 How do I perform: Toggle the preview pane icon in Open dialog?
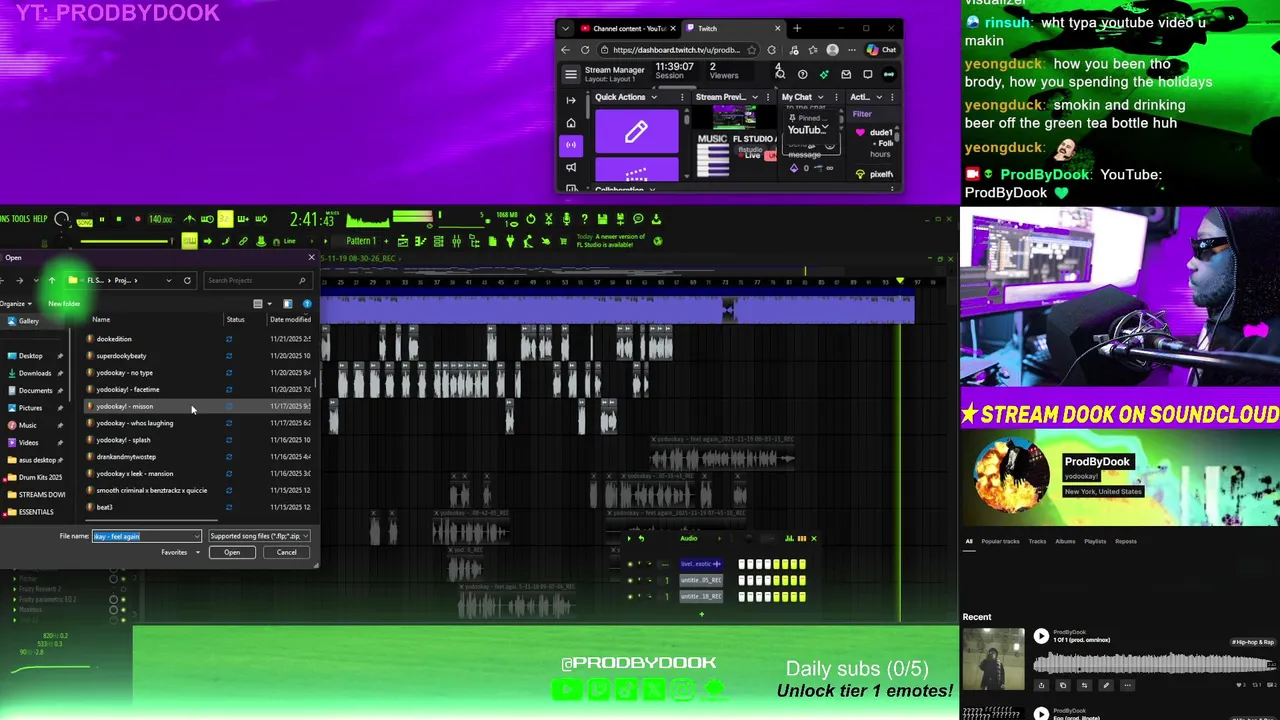(x=287, y=304)
